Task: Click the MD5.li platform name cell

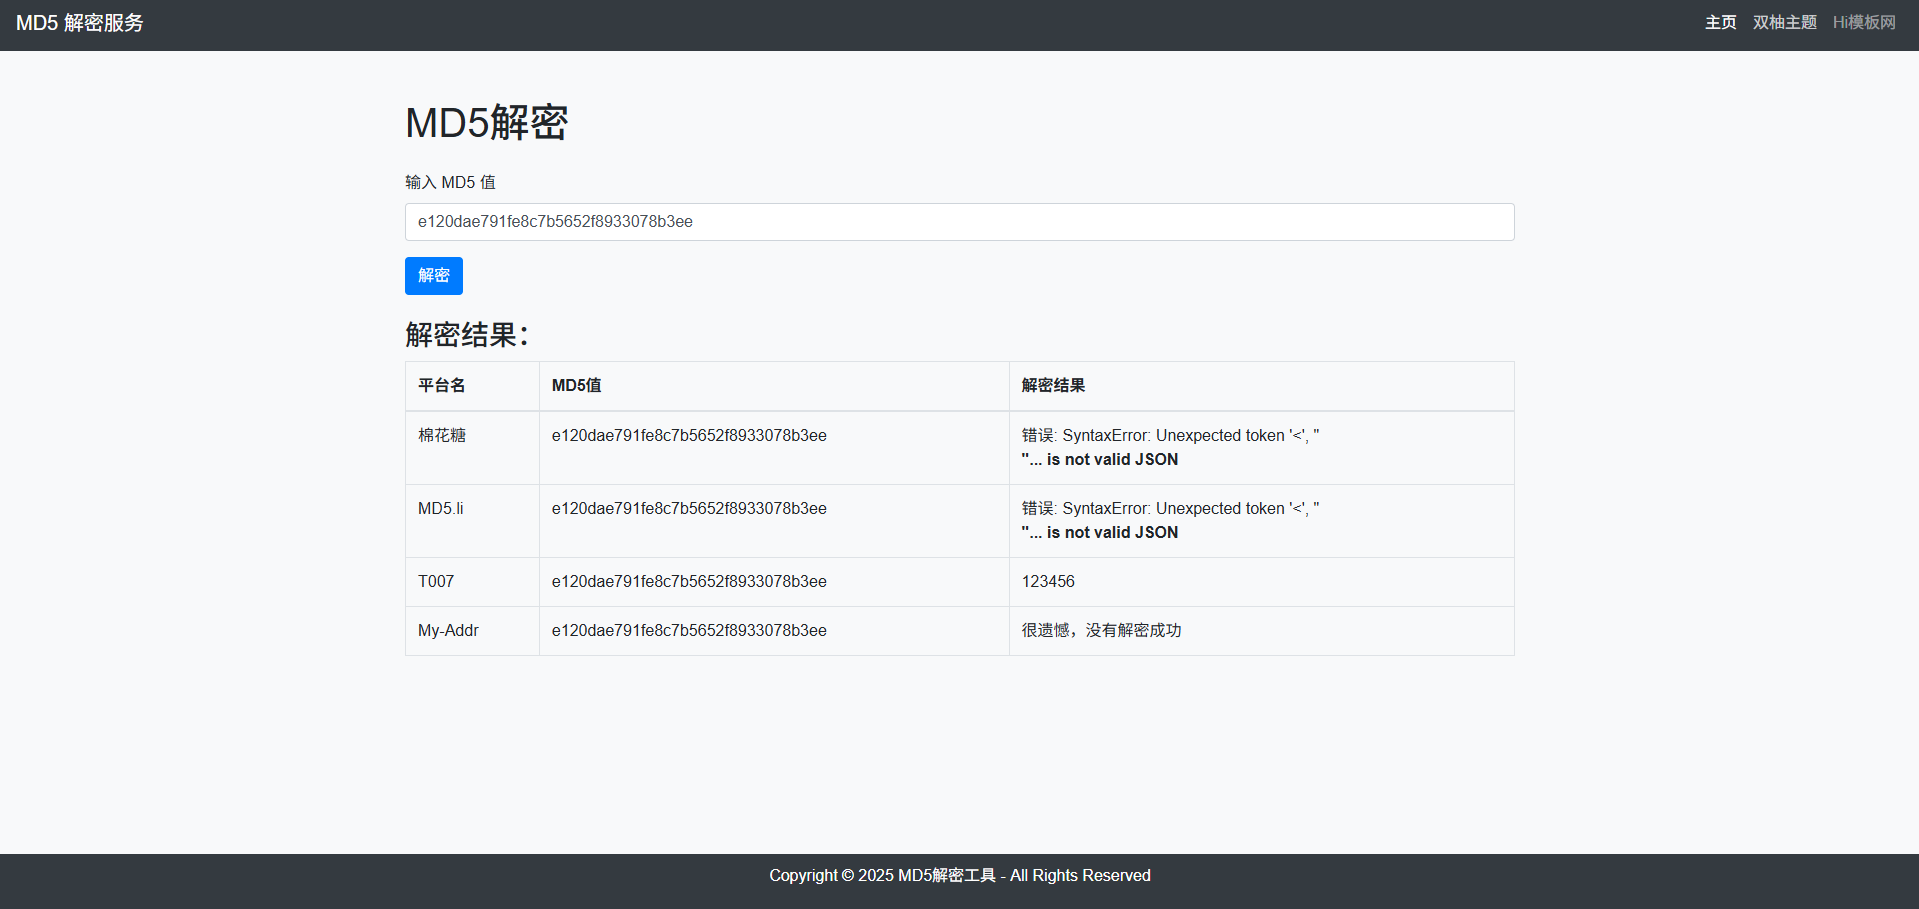Action: [x=440, y=509]
